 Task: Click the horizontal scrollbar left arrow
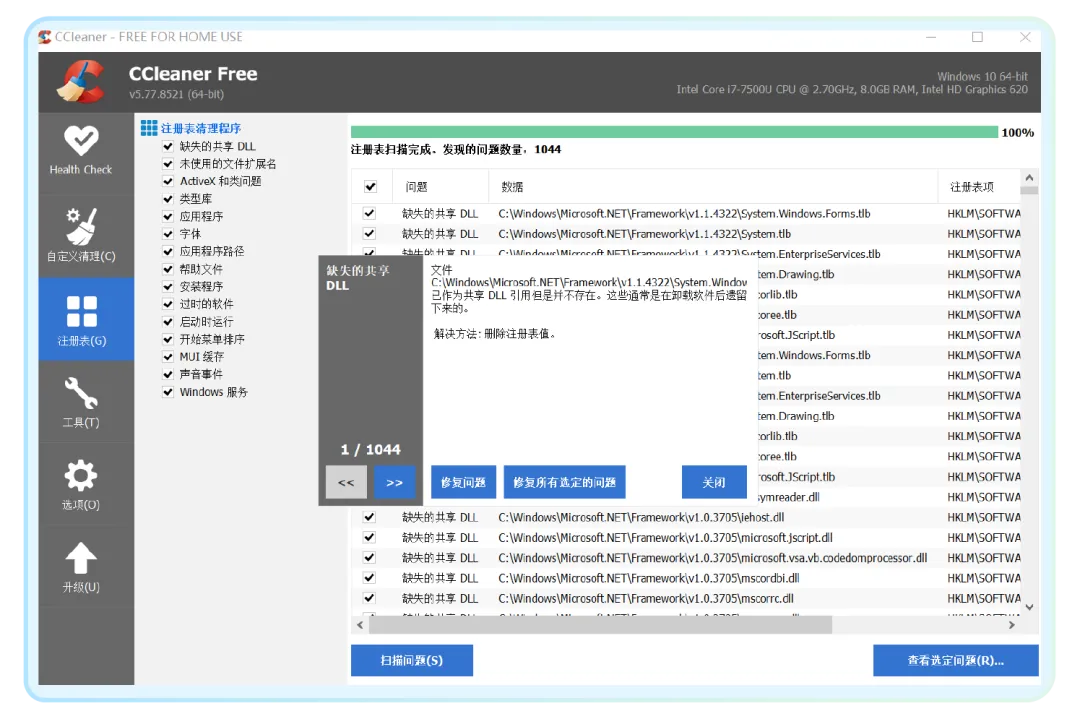coord(360,625)
